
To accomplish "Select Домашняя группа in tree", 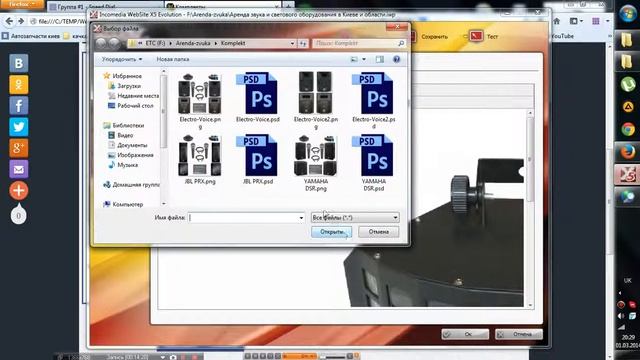I will [x=136, y=184].
